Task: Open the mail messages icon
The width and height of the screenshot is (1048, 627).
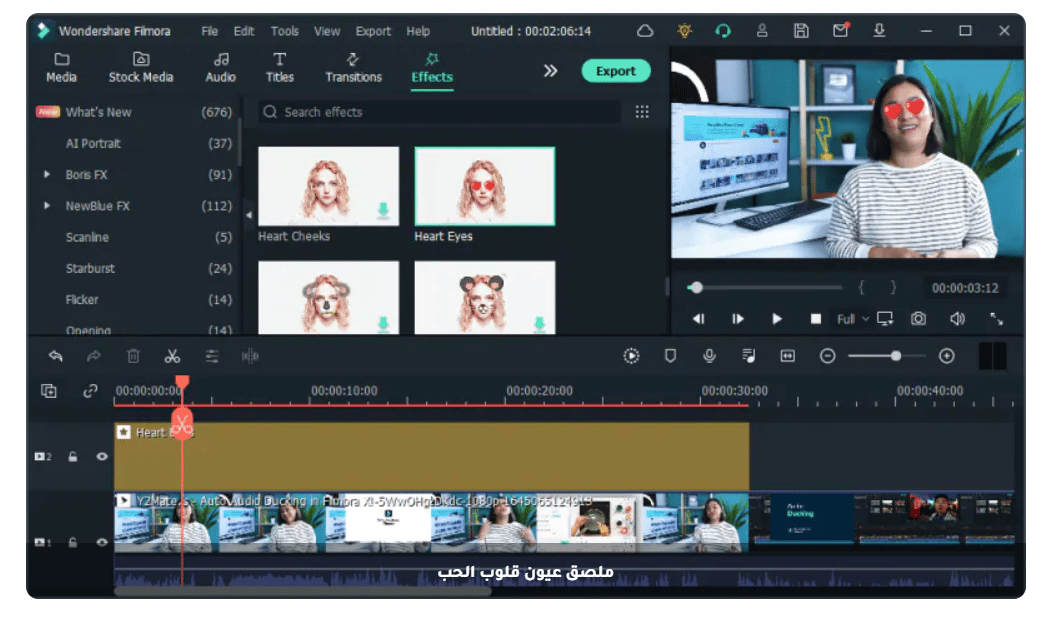Action: click(x=840, y=30)
